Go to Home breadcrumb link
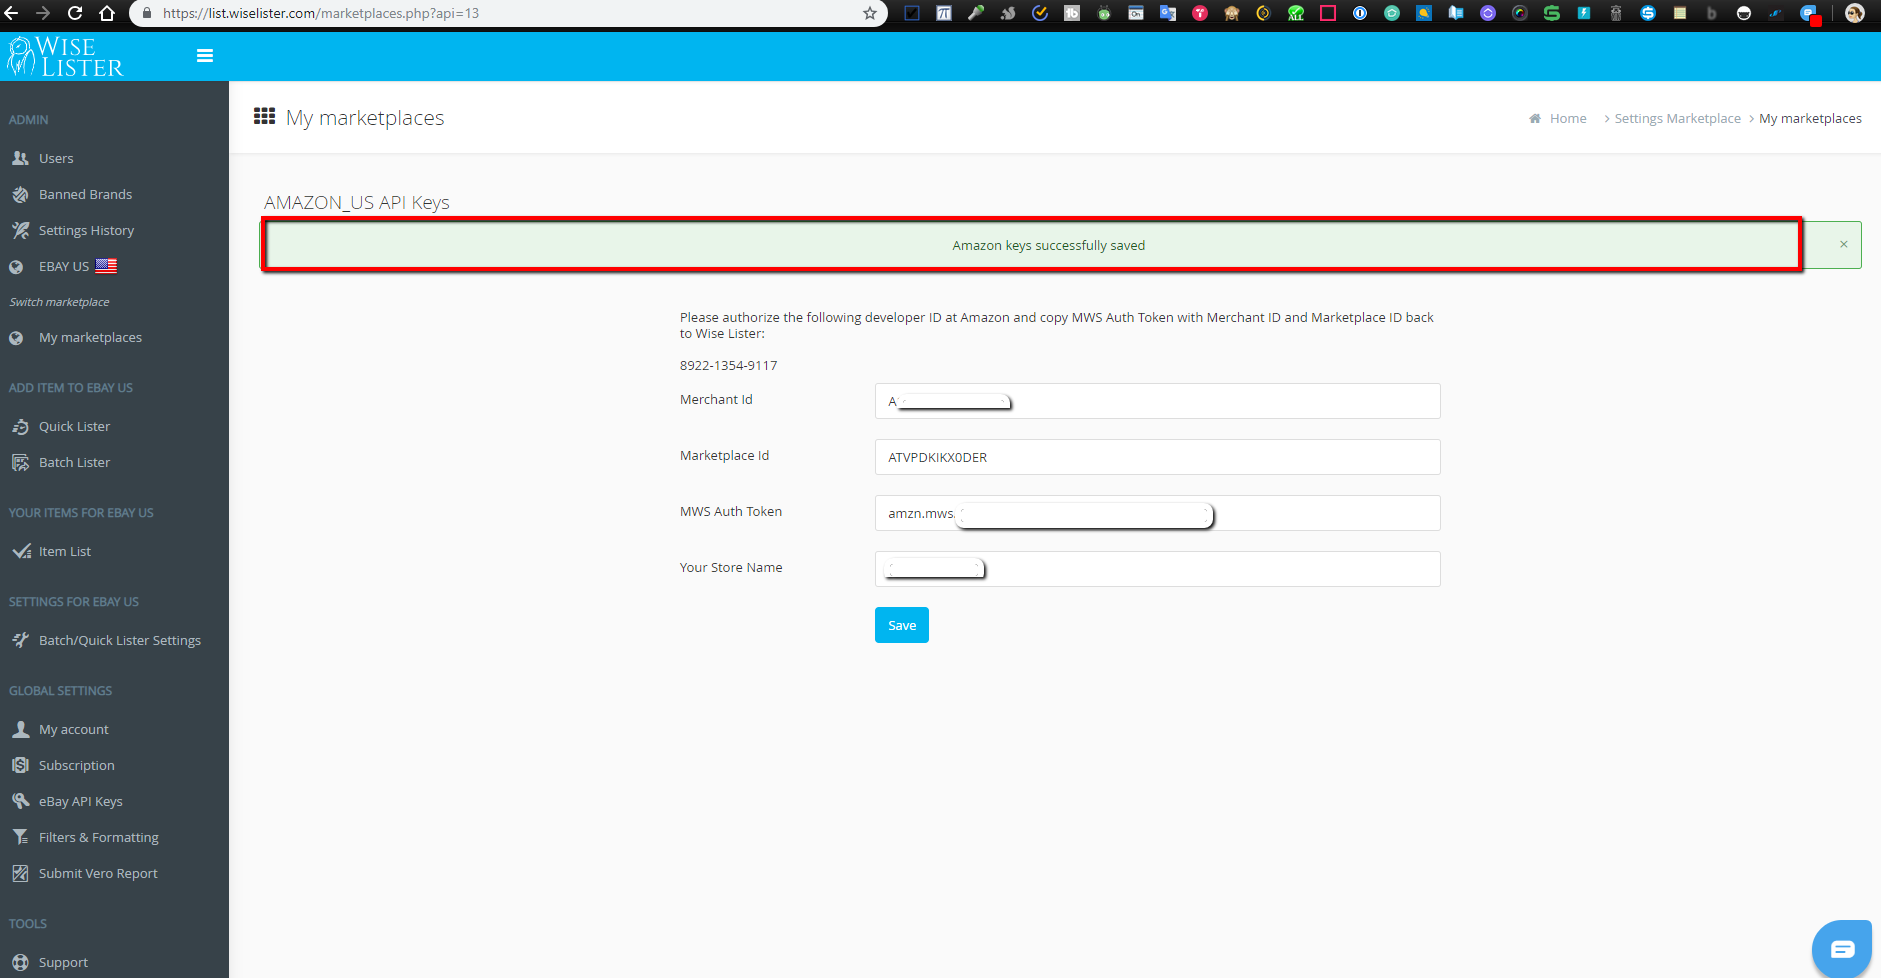Viewport: 1881px width, 978px height. point(1568,118)
